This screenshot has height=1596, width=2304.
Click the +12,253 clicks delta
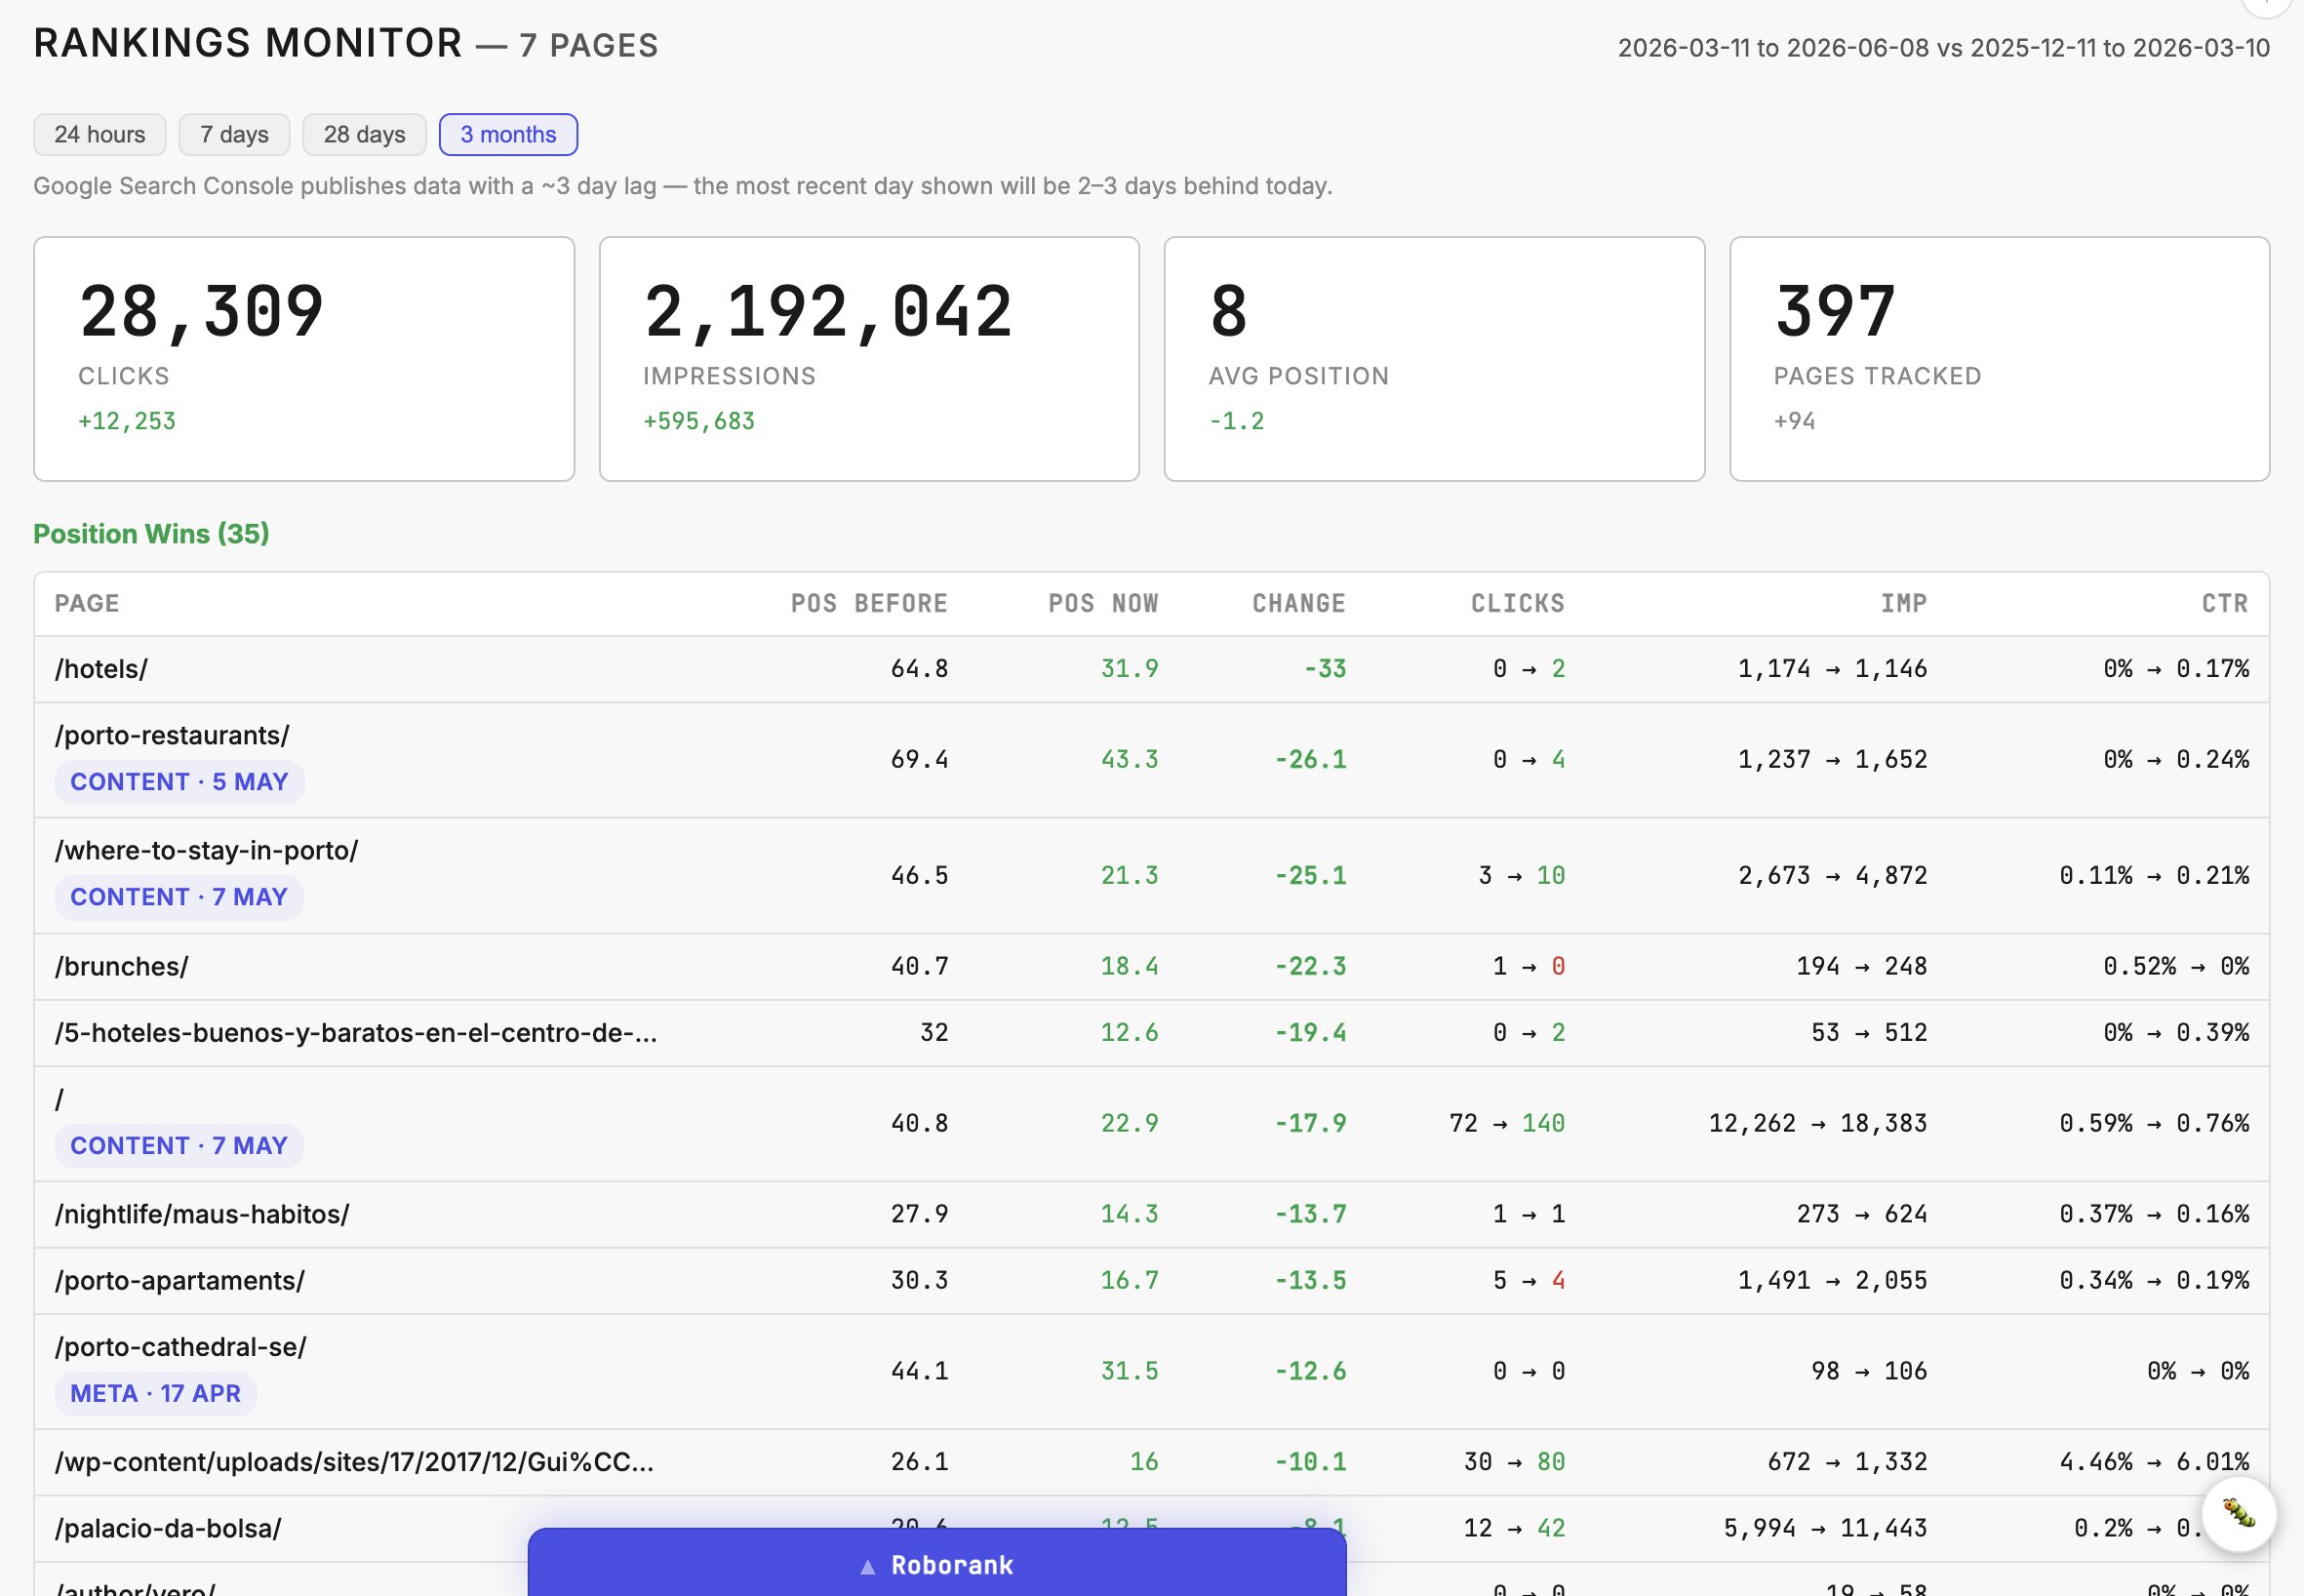(x=127, y=421)
